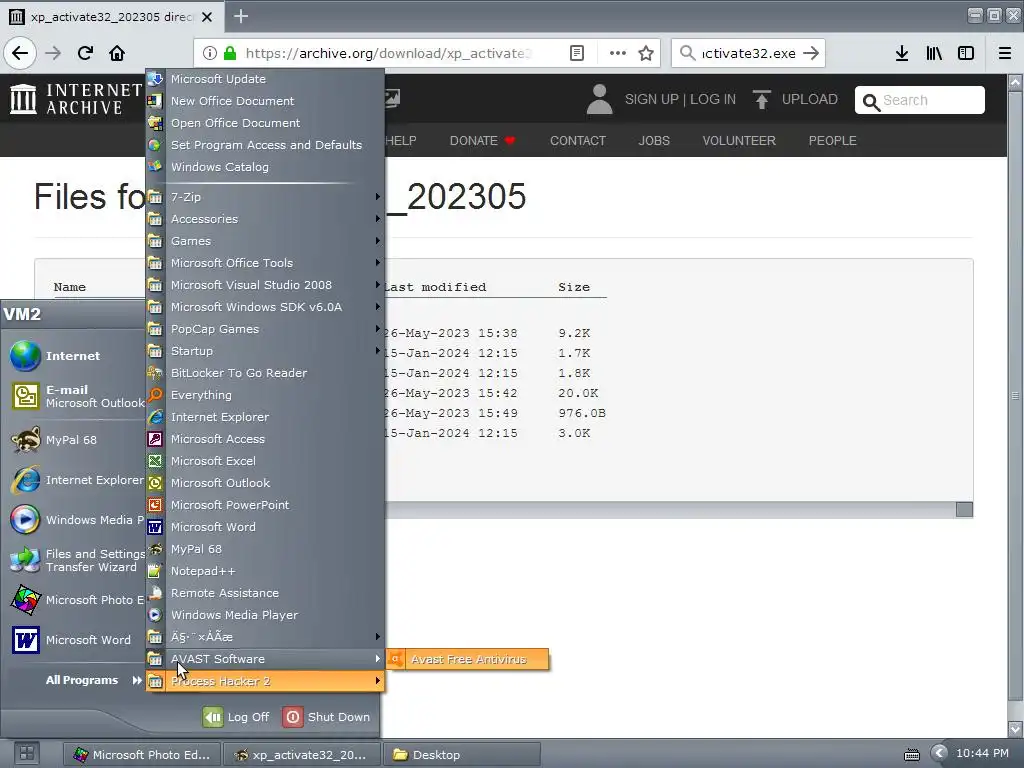Open MyPal 68 in pinned start menu
This screenshot has width=1024, height=768.
click(x=74, y=440)
